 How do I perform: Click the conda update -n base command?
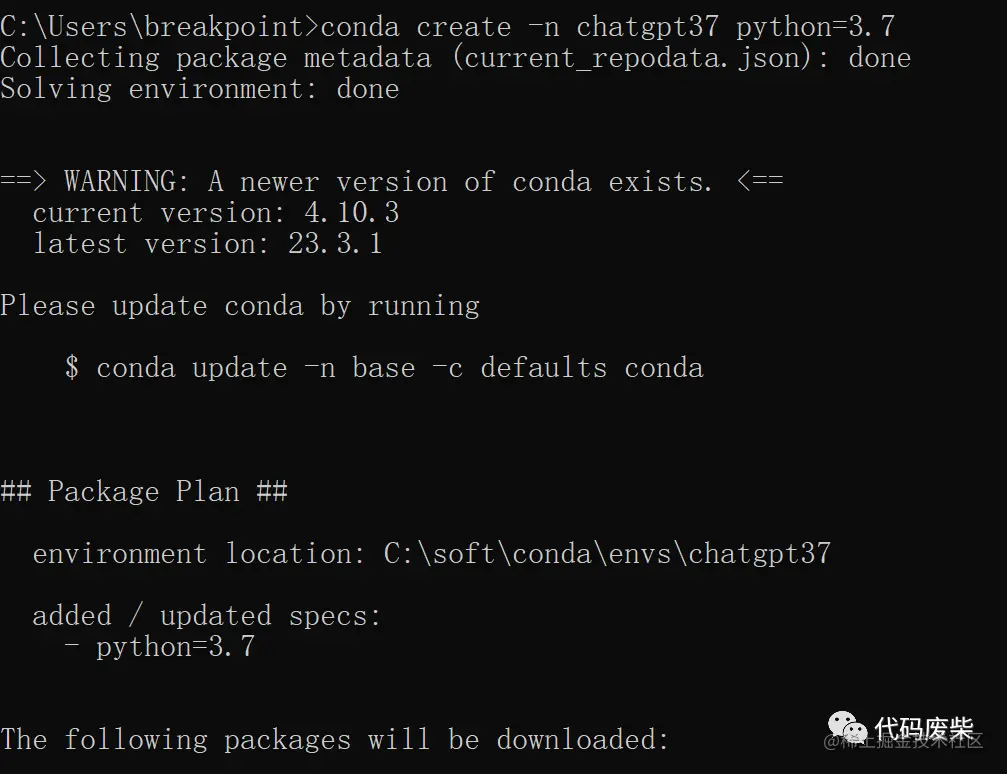click(x=399, y=368)
